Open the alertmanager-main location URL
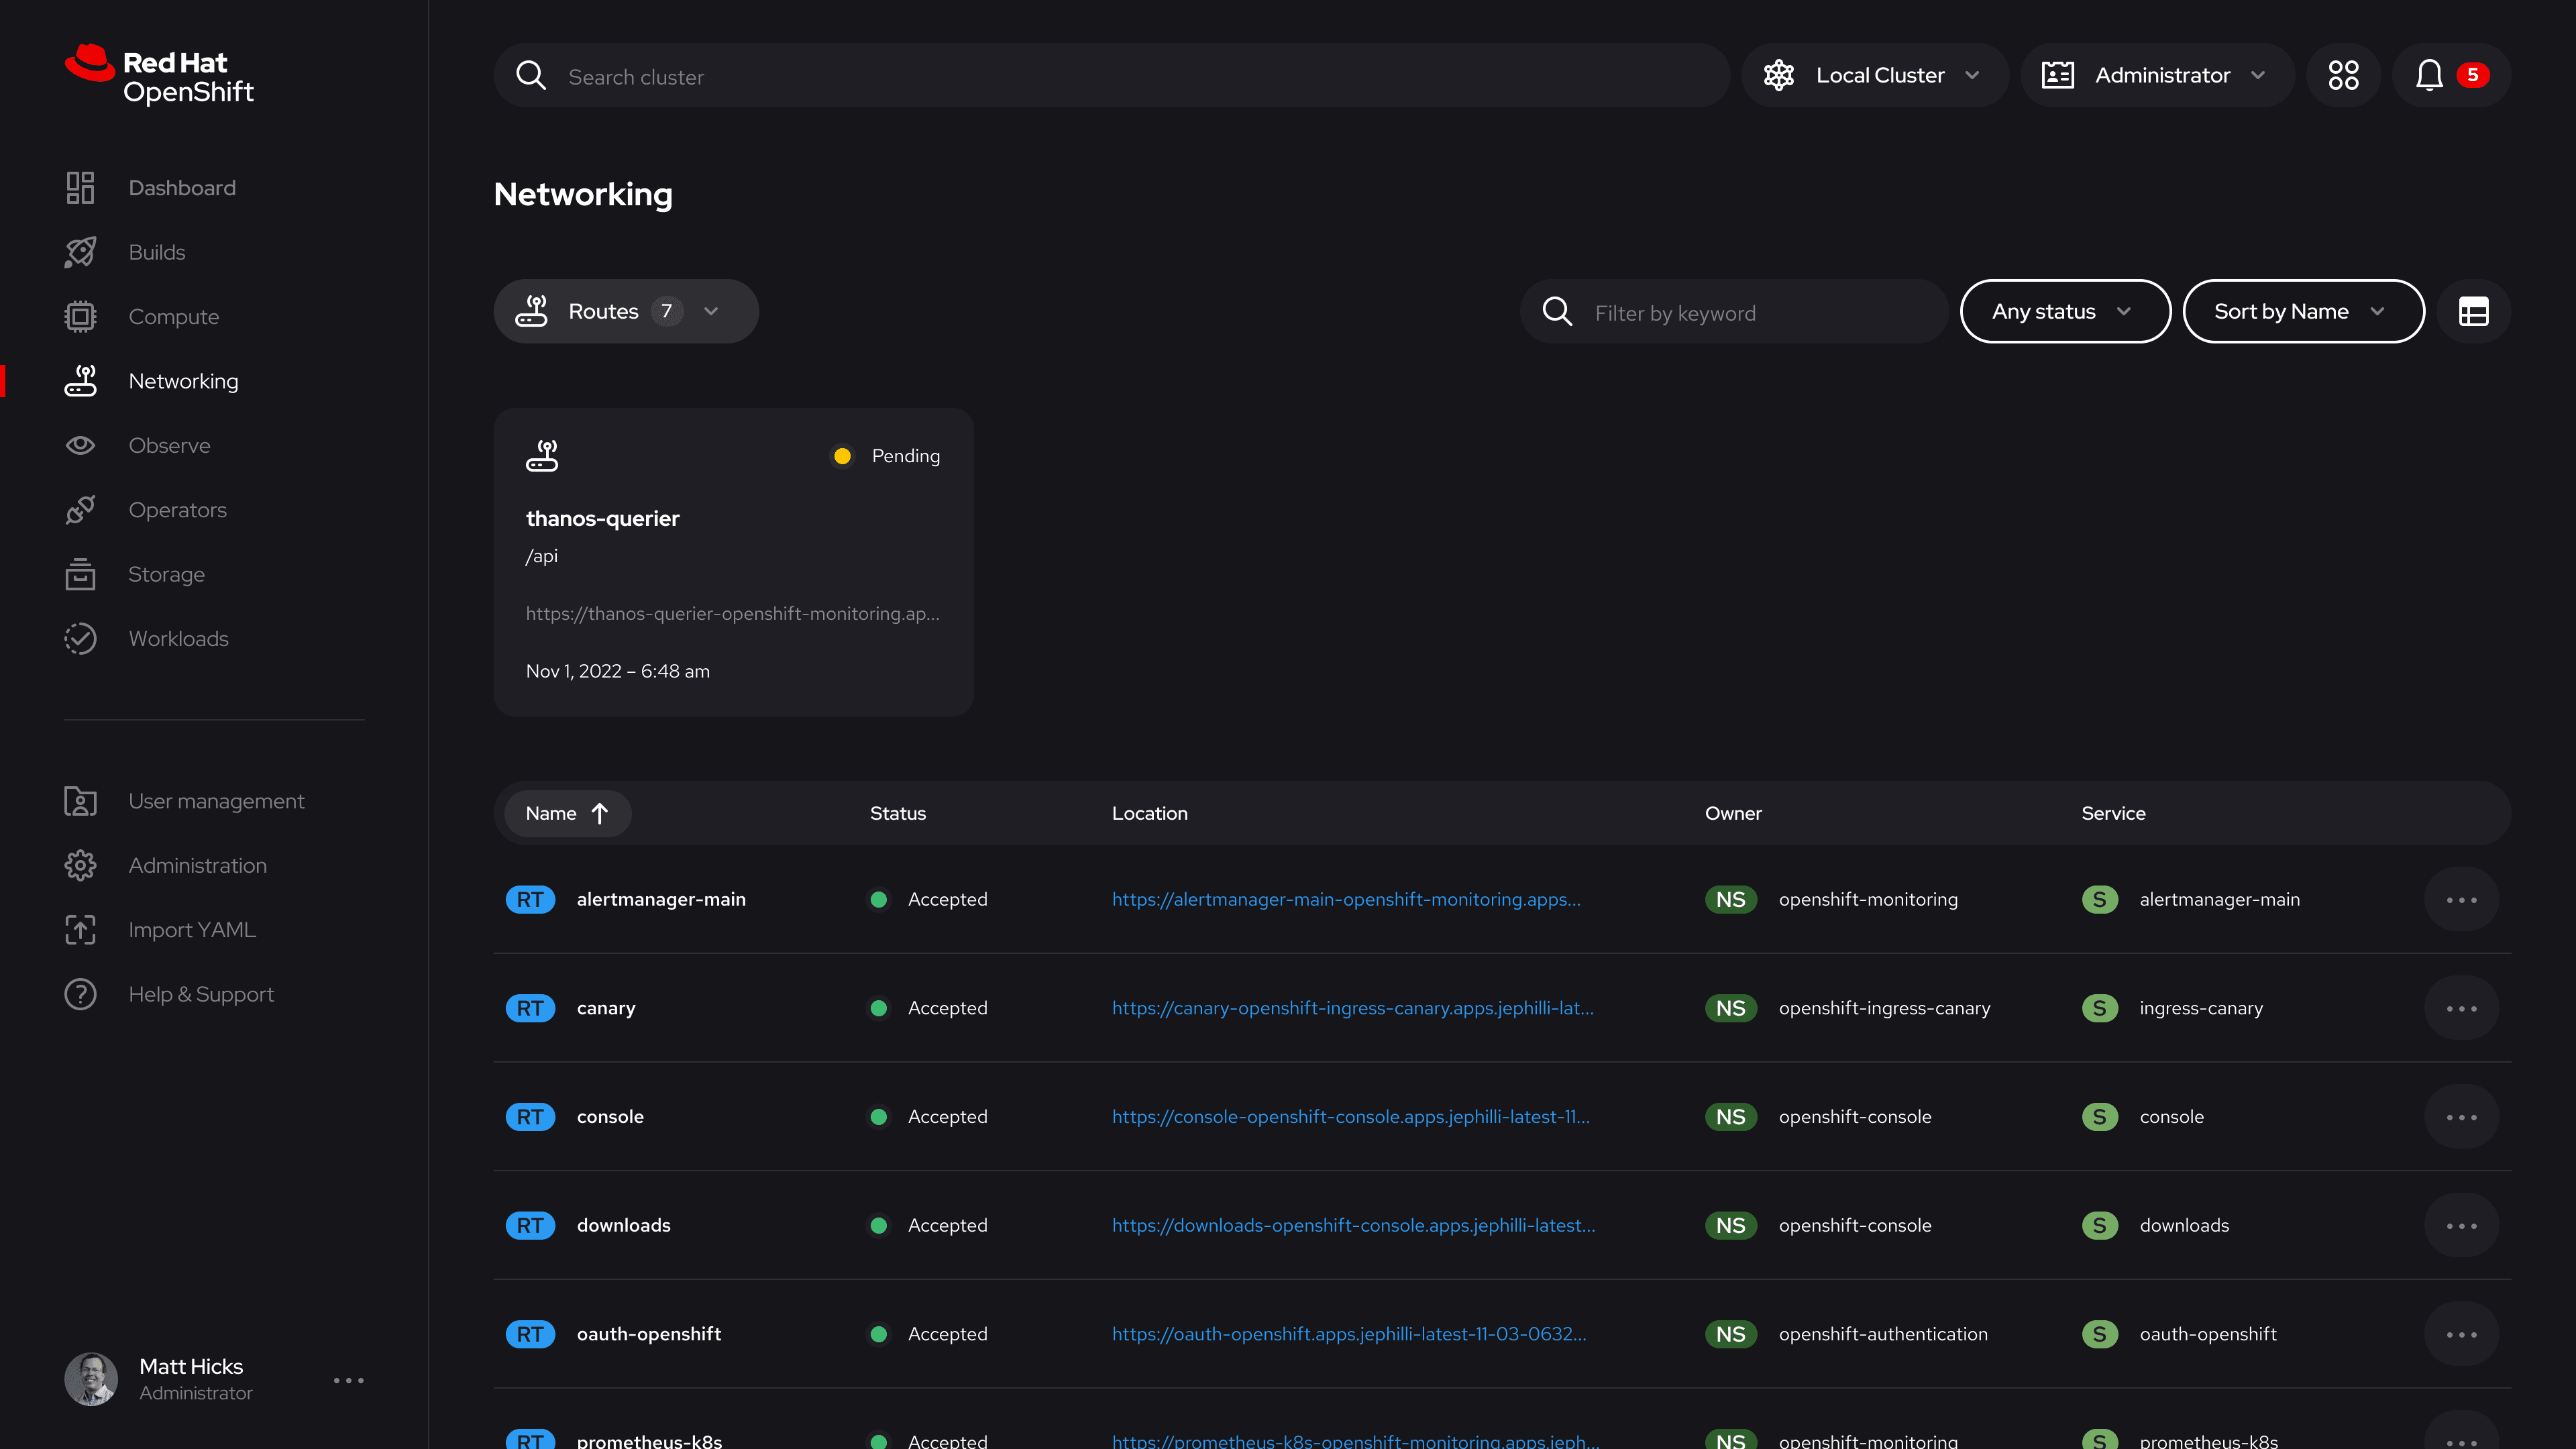Image resolution: width=2576 pixels, height=1449 pixels. (1346, 900)
